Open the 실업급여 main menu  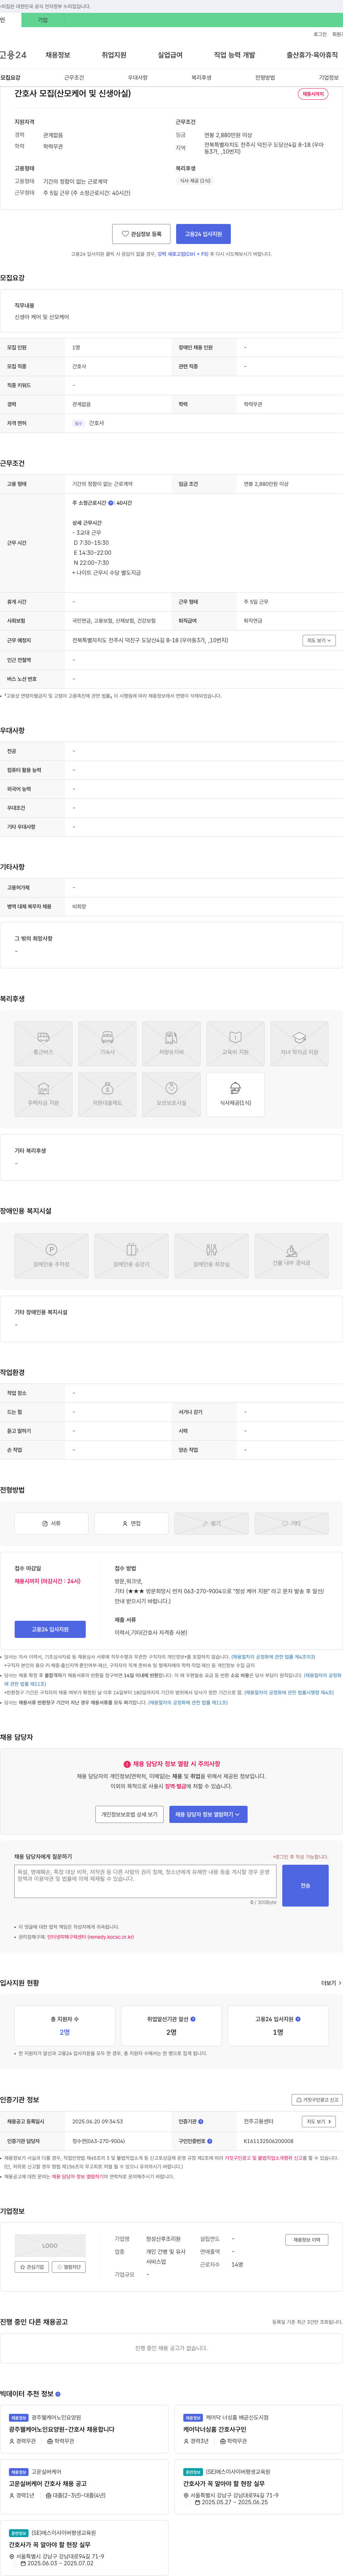(x=170, y=55)
